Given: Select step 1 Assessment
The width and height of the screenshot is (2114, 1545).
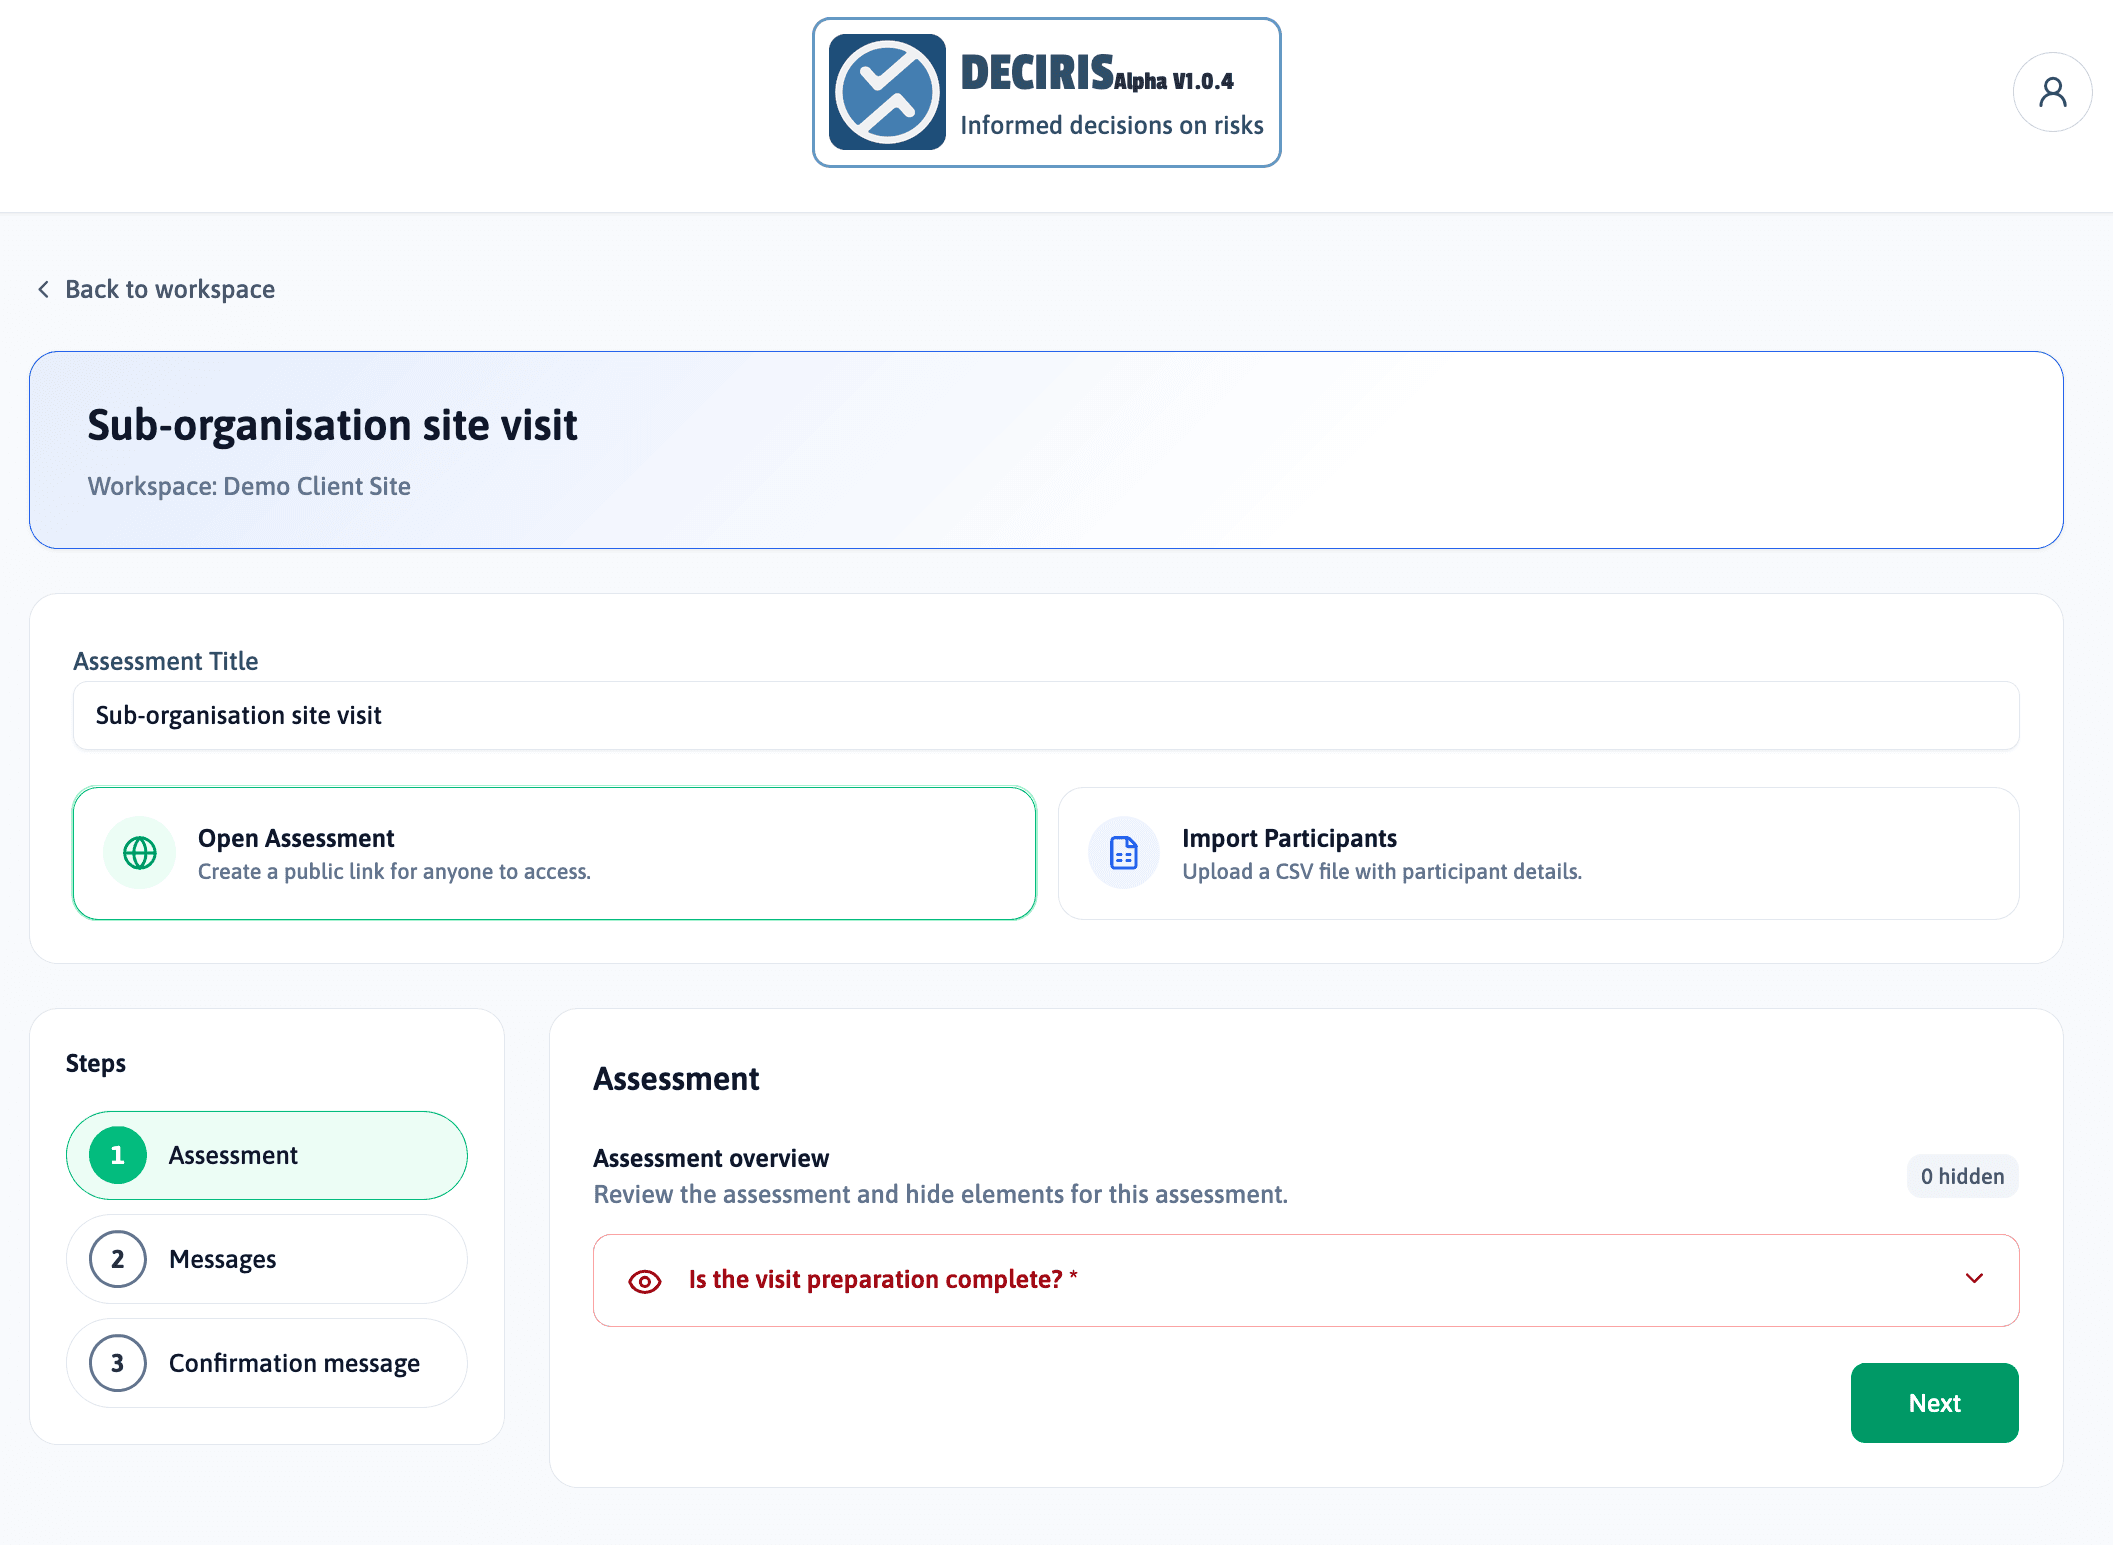Looking at the screenshot, I should [267, 1155].
